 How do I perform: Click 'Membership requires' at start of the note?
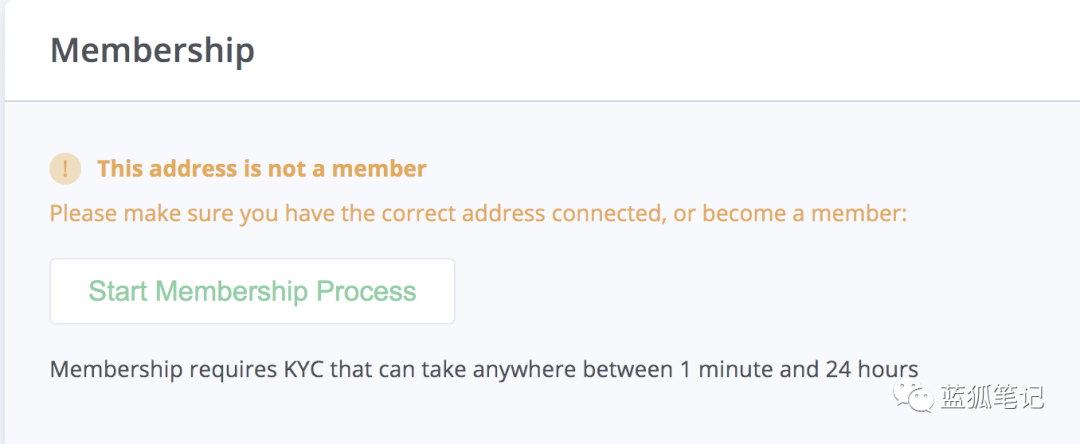coord(163,370)
